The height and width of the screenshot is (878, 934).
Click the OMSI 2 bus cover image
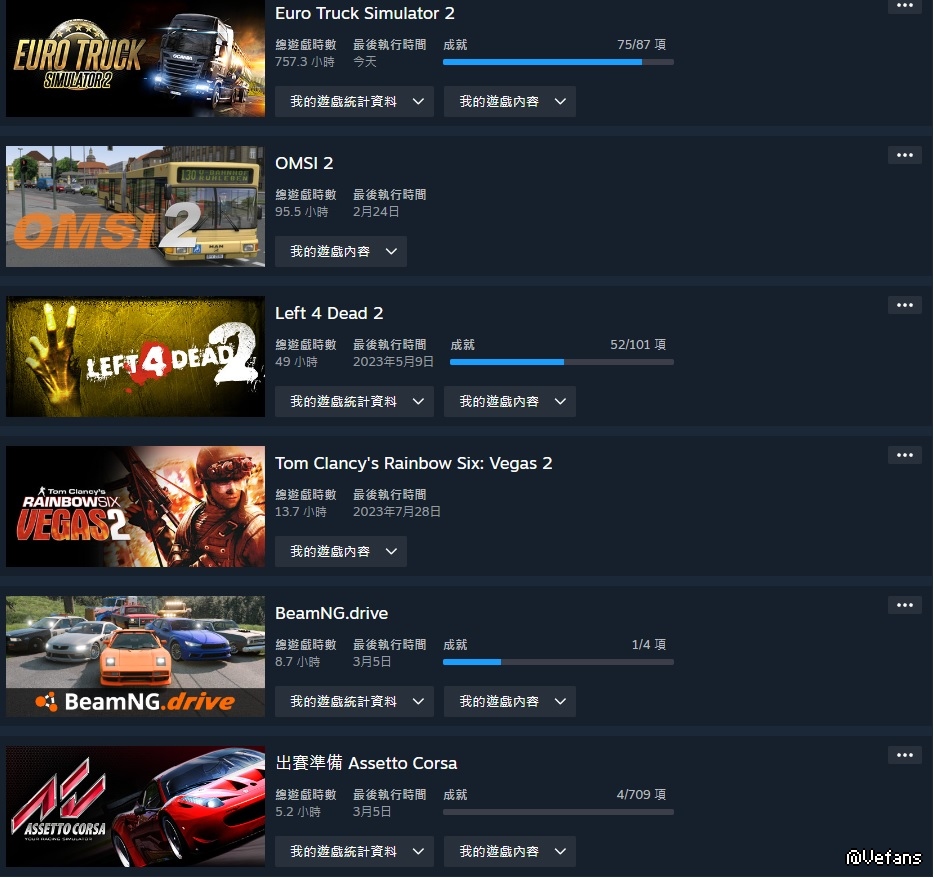pos(135,207)
